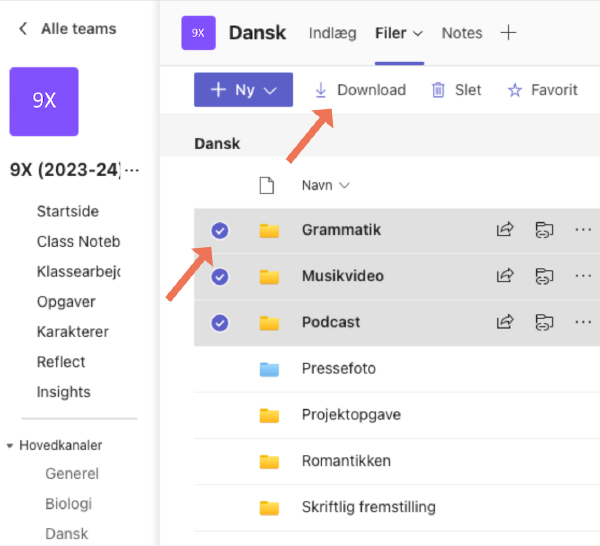Image resolution: width=600 pixels, height=546 pixels.
Task: Uncheck the Grammatik folder
Action: coord(220,231)
